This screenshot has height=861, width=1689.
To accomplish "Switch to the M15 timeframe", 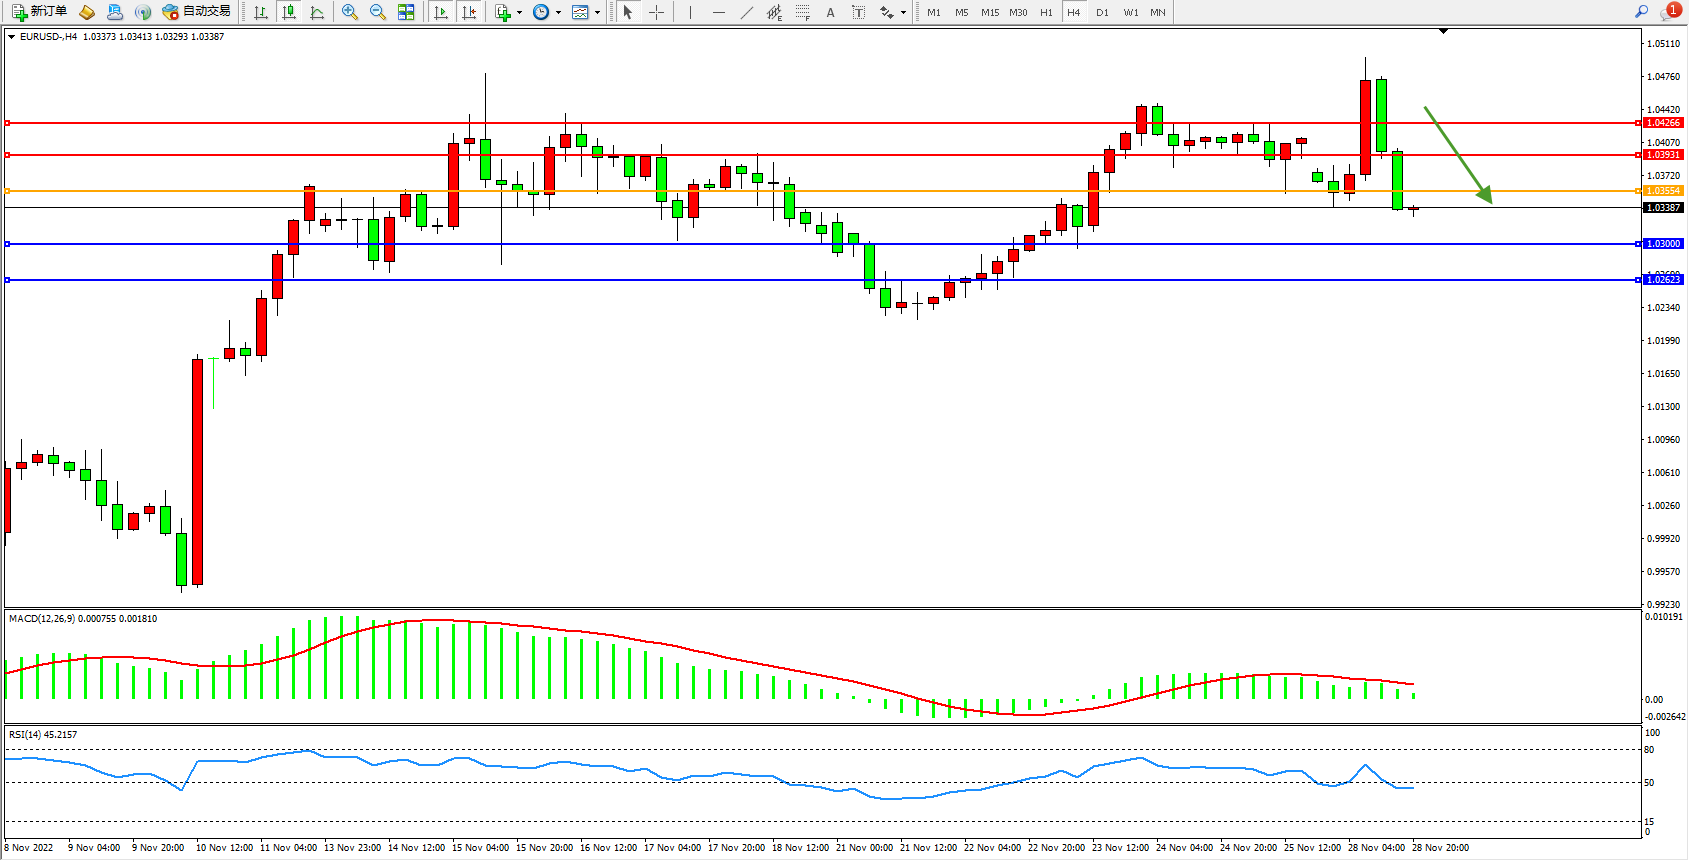I will pos(990,12).
